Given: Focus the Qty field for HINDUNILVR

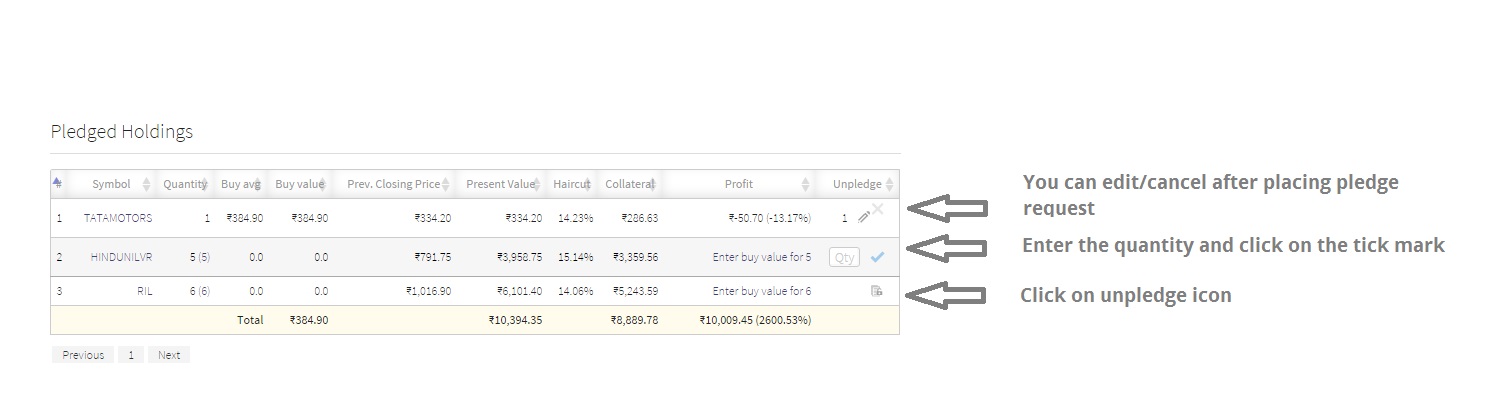Looking at the screenshot, I should click(x=844, y=257).
